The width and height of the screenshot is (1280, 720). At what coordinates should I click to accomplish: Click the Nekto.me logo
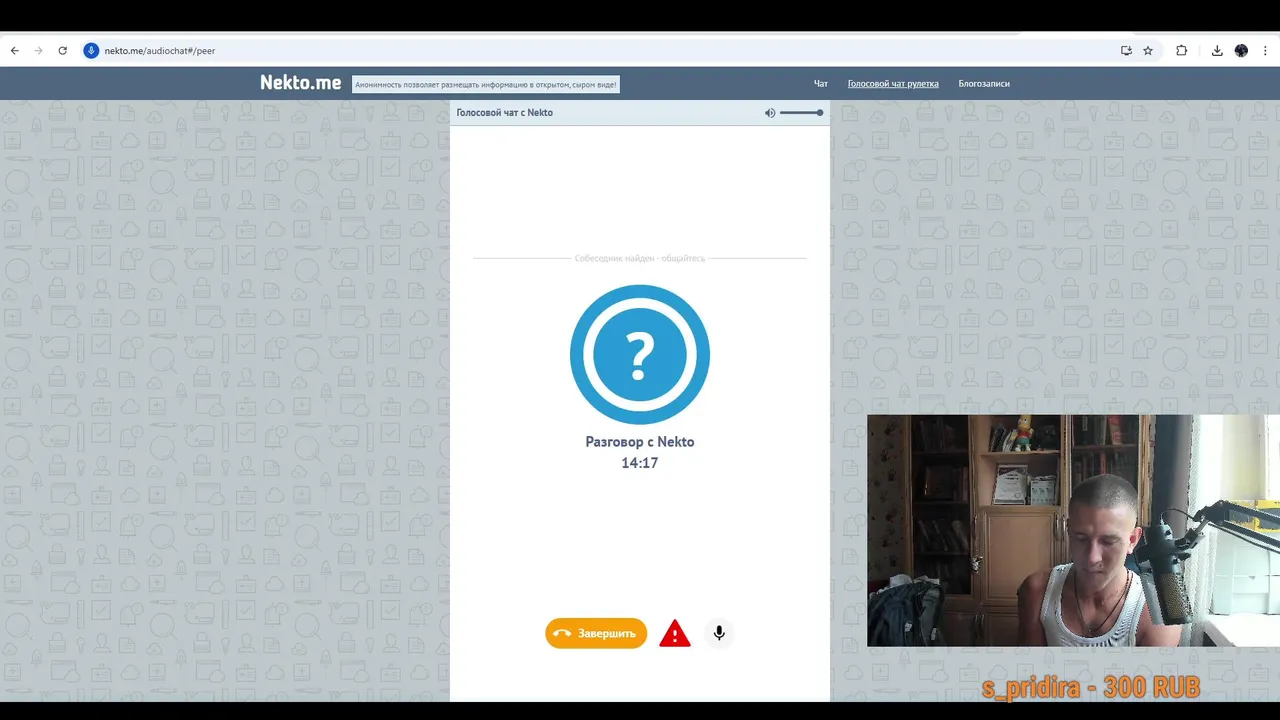click(x=300, y=83)
